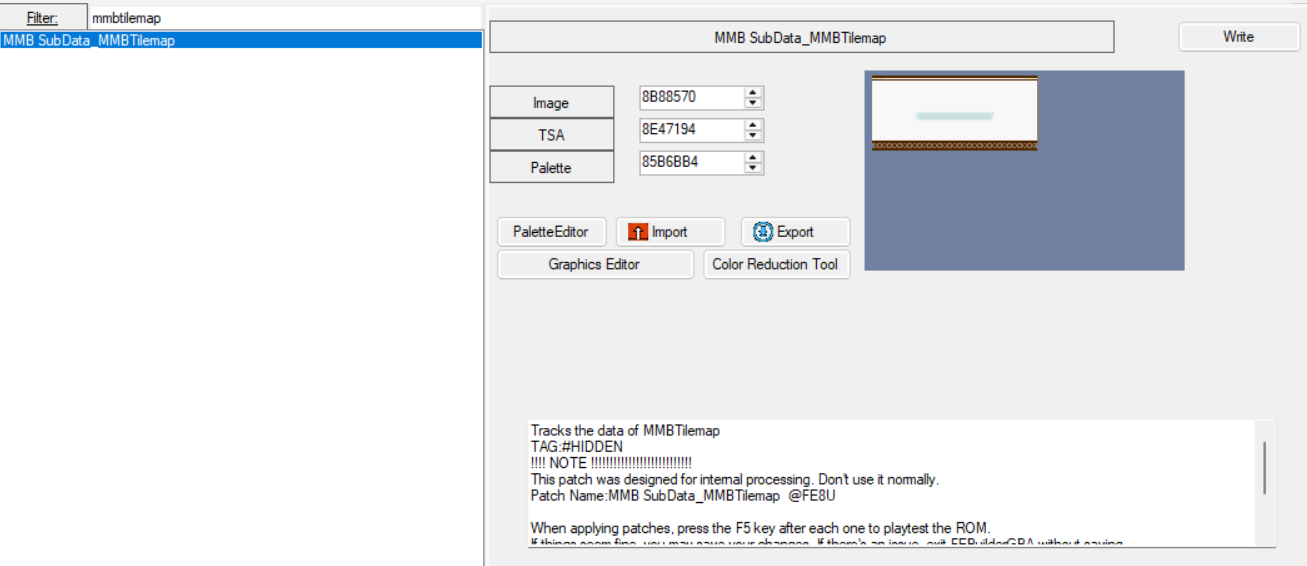
Task: Open the PaletteEditor
Action: coord(551,232)
